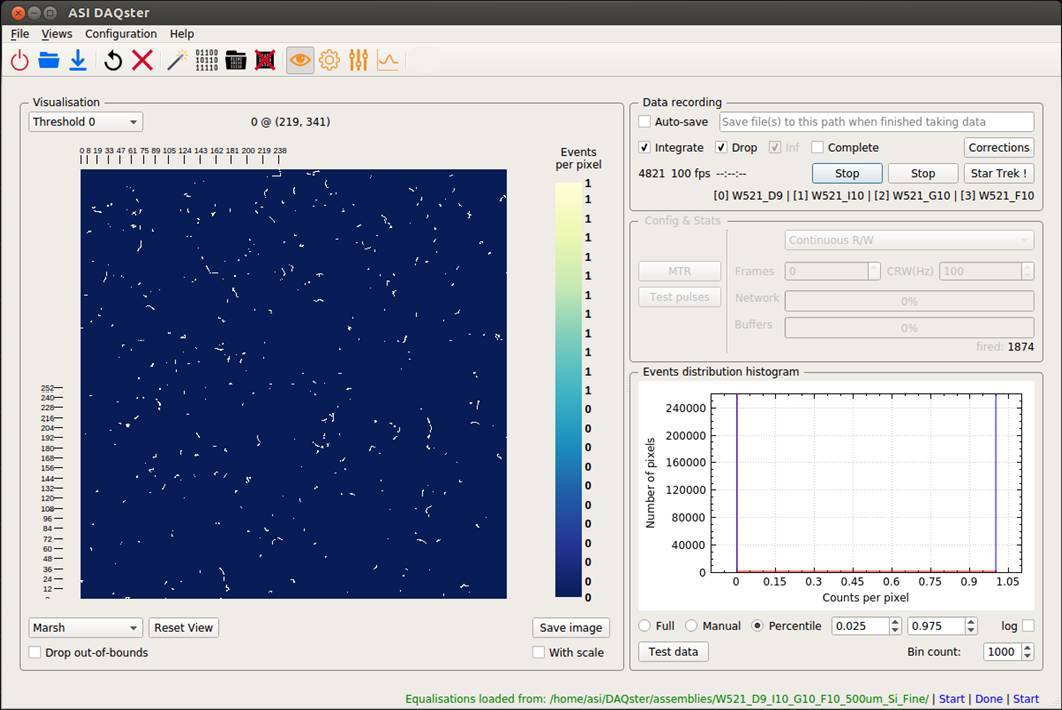Click the Test data button

(x=673, y=652)
